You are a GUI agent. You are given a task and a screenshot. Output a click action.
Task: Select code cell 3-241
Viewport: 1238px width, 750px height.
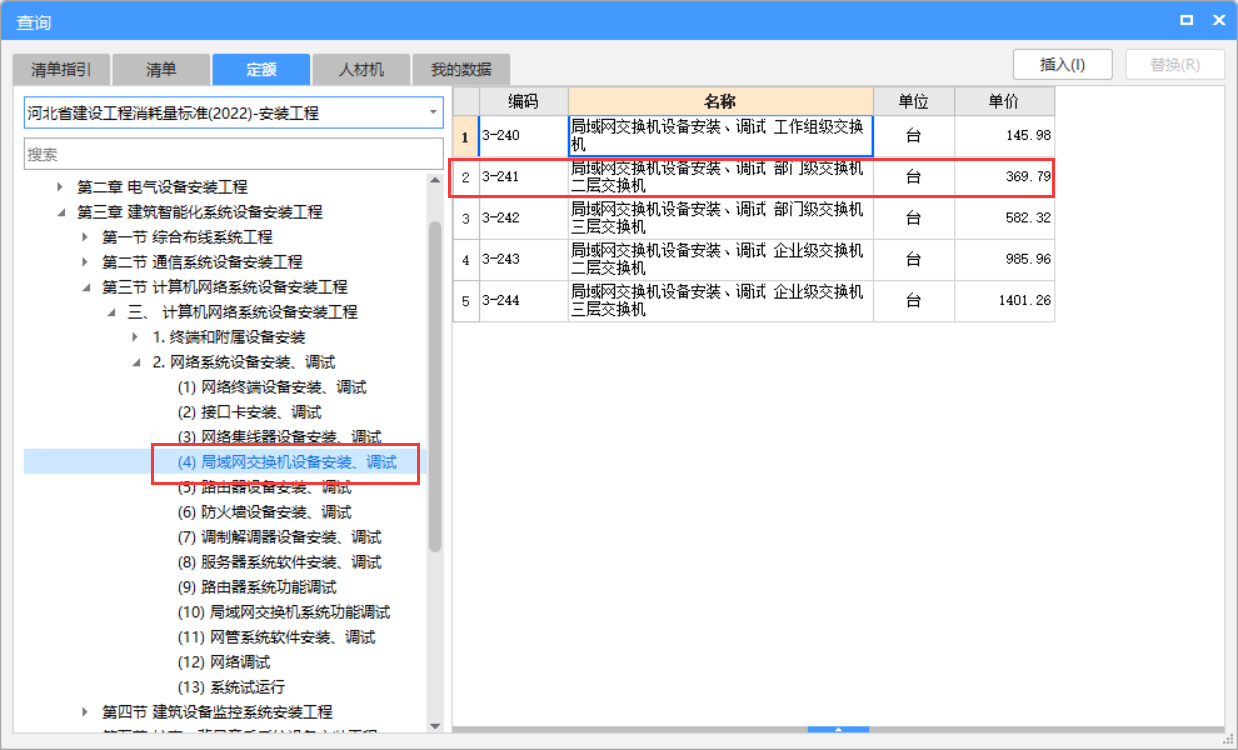point(523,178)
